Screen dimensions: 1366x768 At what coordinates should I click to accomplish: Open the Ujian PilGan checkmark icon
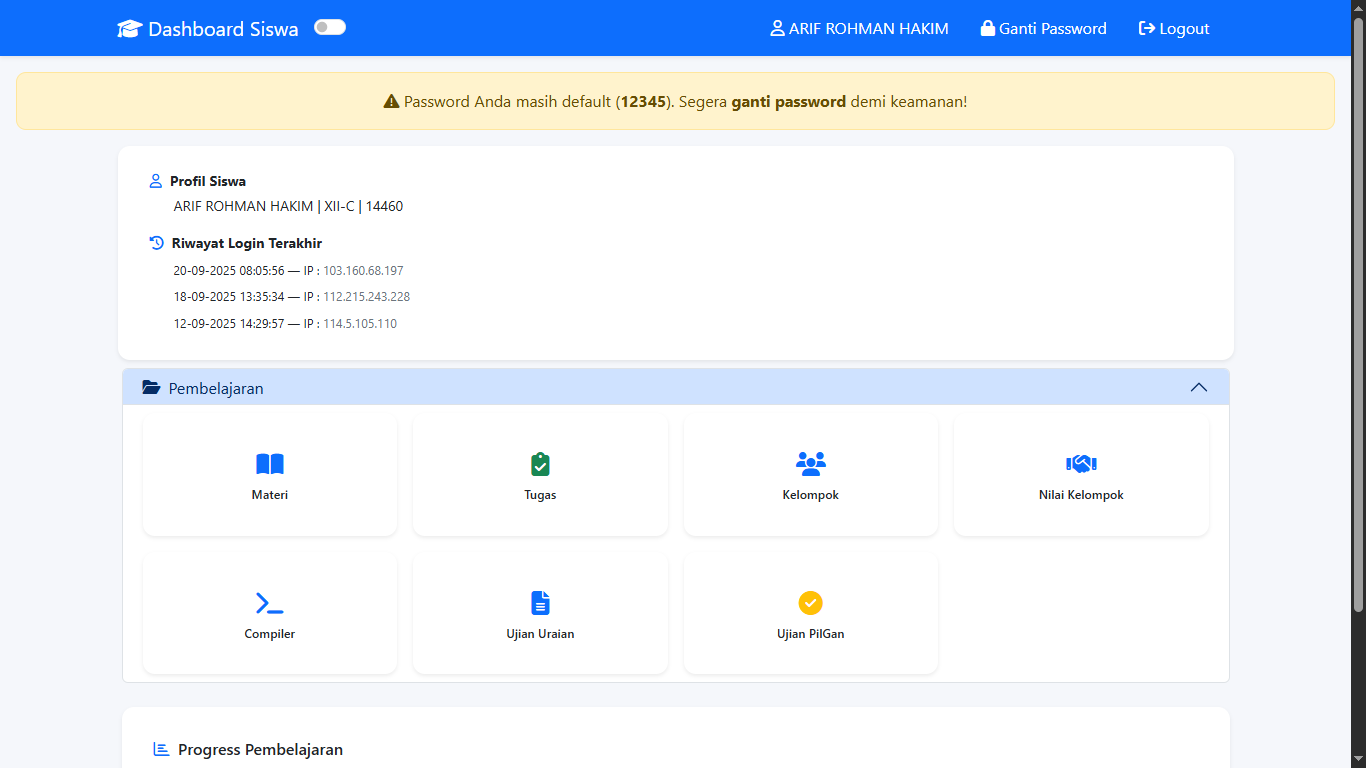(810, 602)
